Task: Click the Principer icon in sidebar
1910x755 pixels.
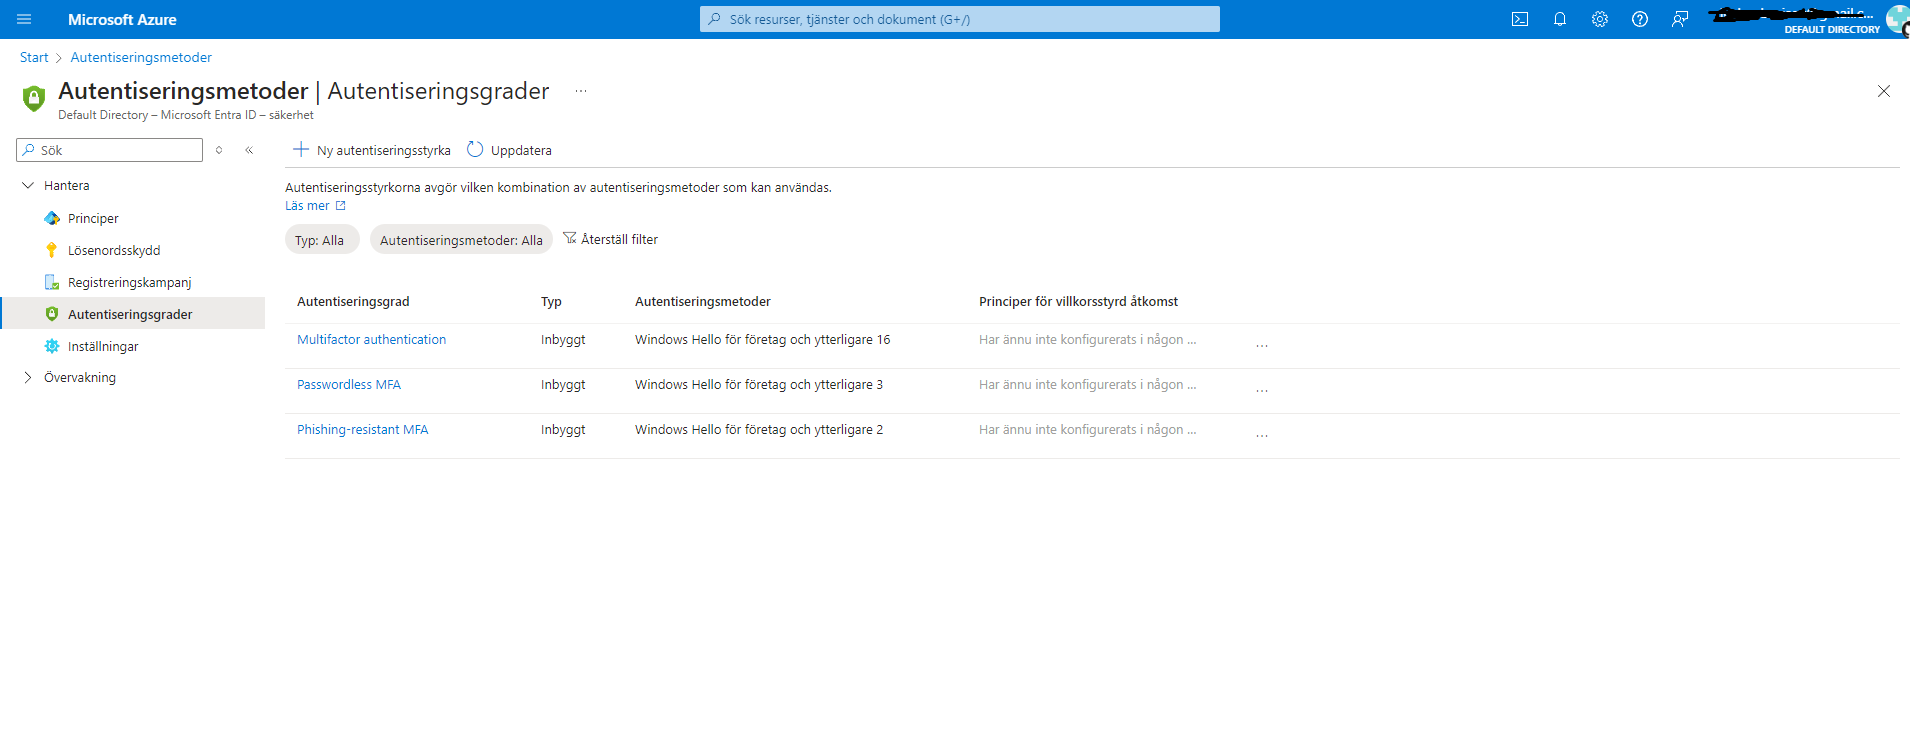Action: pyautogui.click(x=52, y=218)
